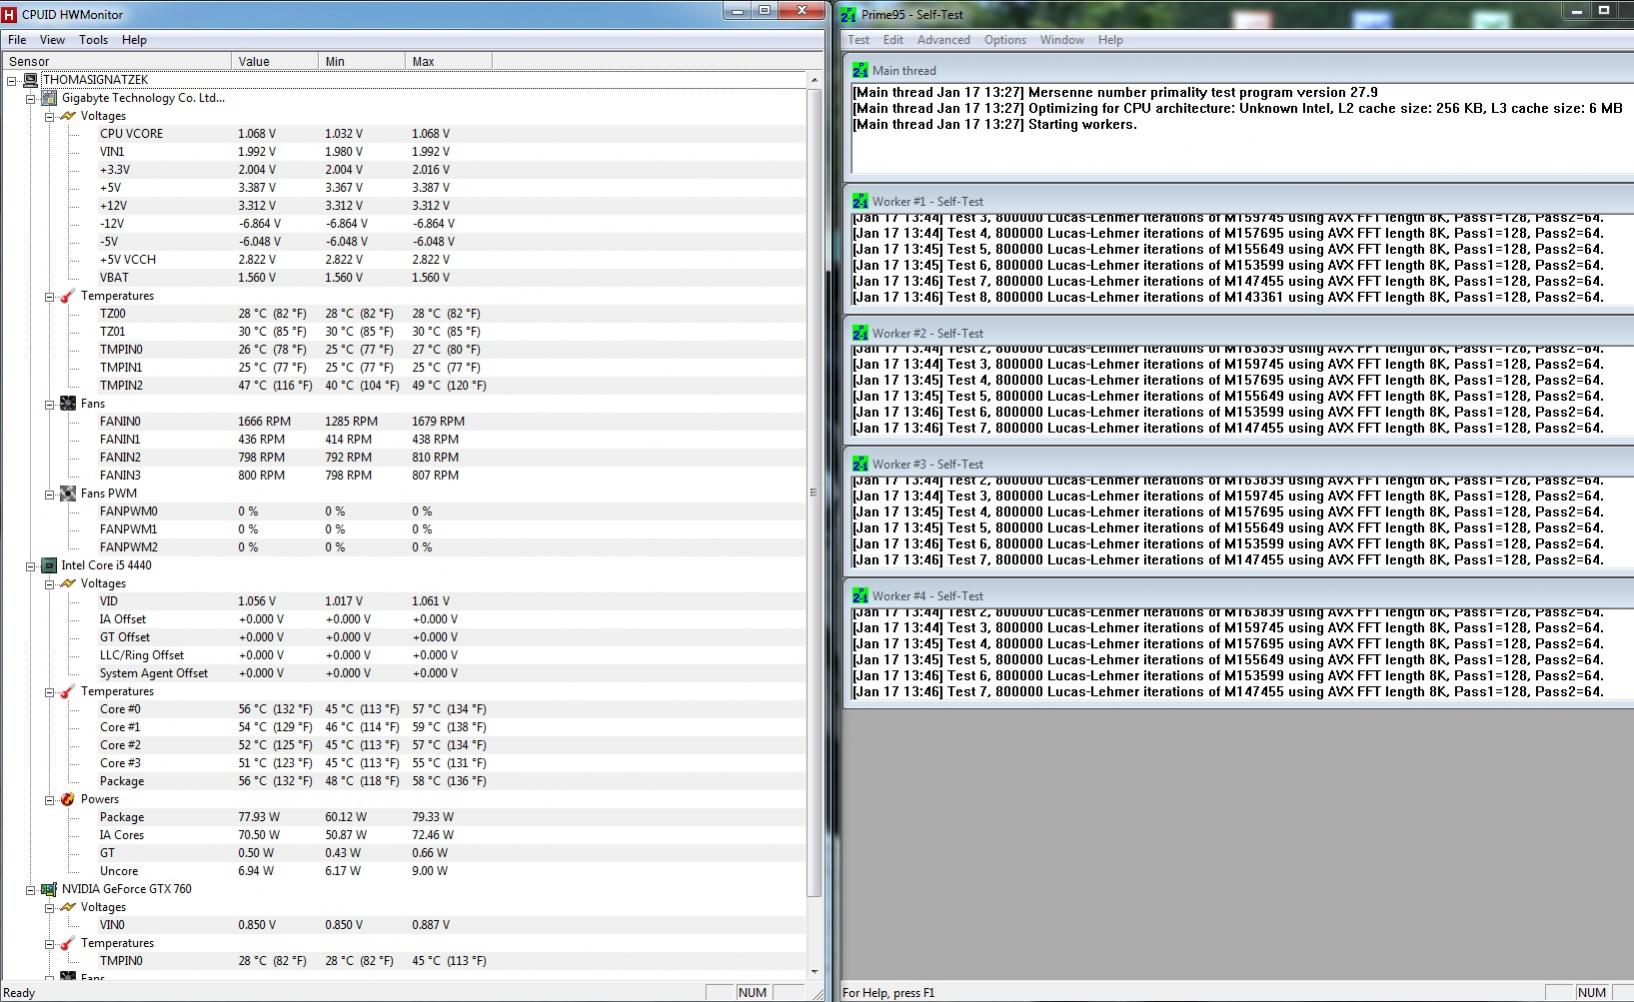Screen dimensions: 1634x1002
Task: Click the Main thread window icon
Action: (860, 70)
